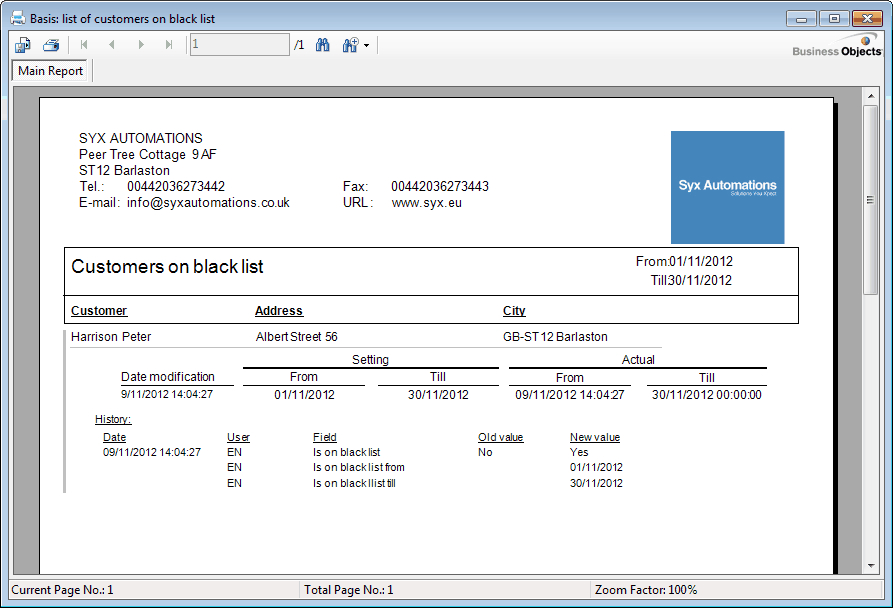
Task: Switch to the Main Report tab
Action: pos(51,71)
